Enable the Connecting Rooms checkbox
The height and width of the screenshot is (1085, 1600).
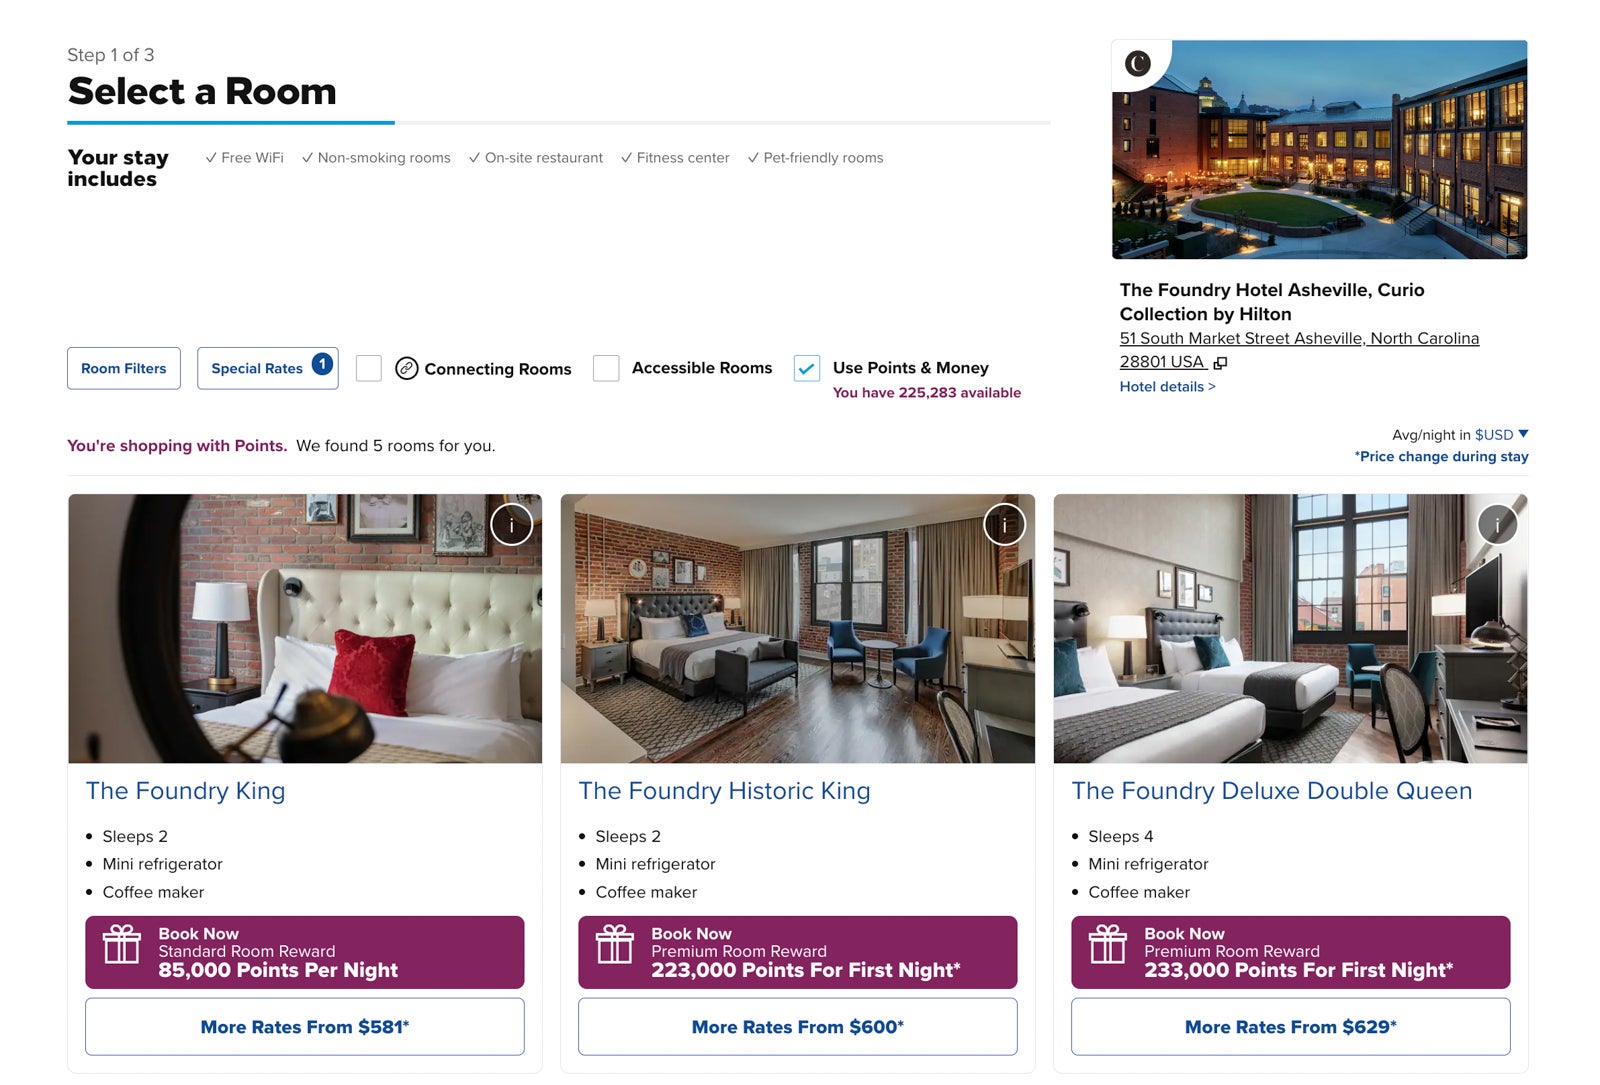(x=369, y=368)
